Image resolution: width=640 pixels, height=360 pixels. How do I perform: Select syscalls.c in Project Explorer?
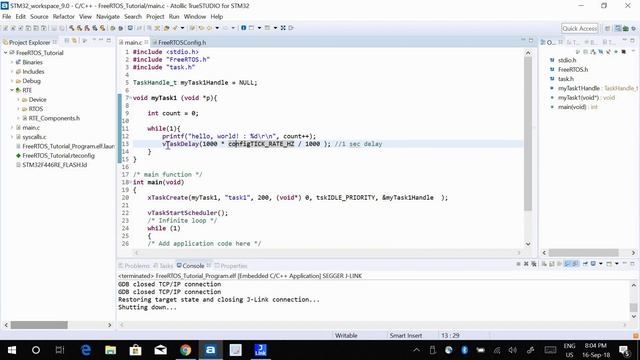(x=34, y=137)
